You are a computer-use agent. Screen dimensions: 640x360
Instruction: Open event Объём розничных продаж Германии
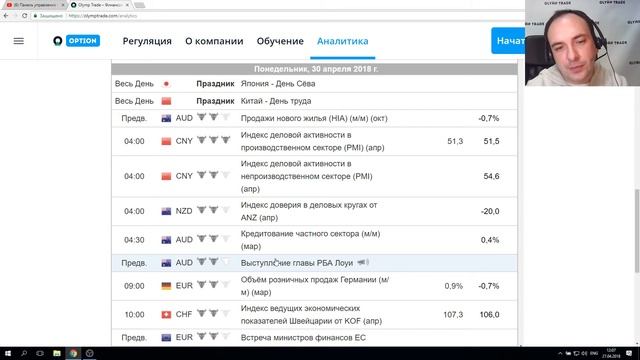click(x=315, y=286)
